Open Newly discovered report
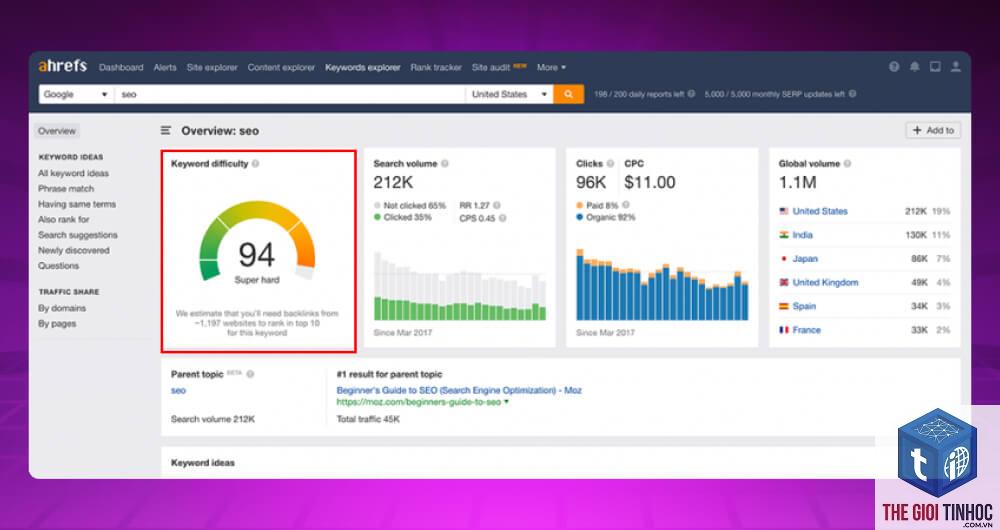Viewport: 1000px width, 530px height. [73, 250]
